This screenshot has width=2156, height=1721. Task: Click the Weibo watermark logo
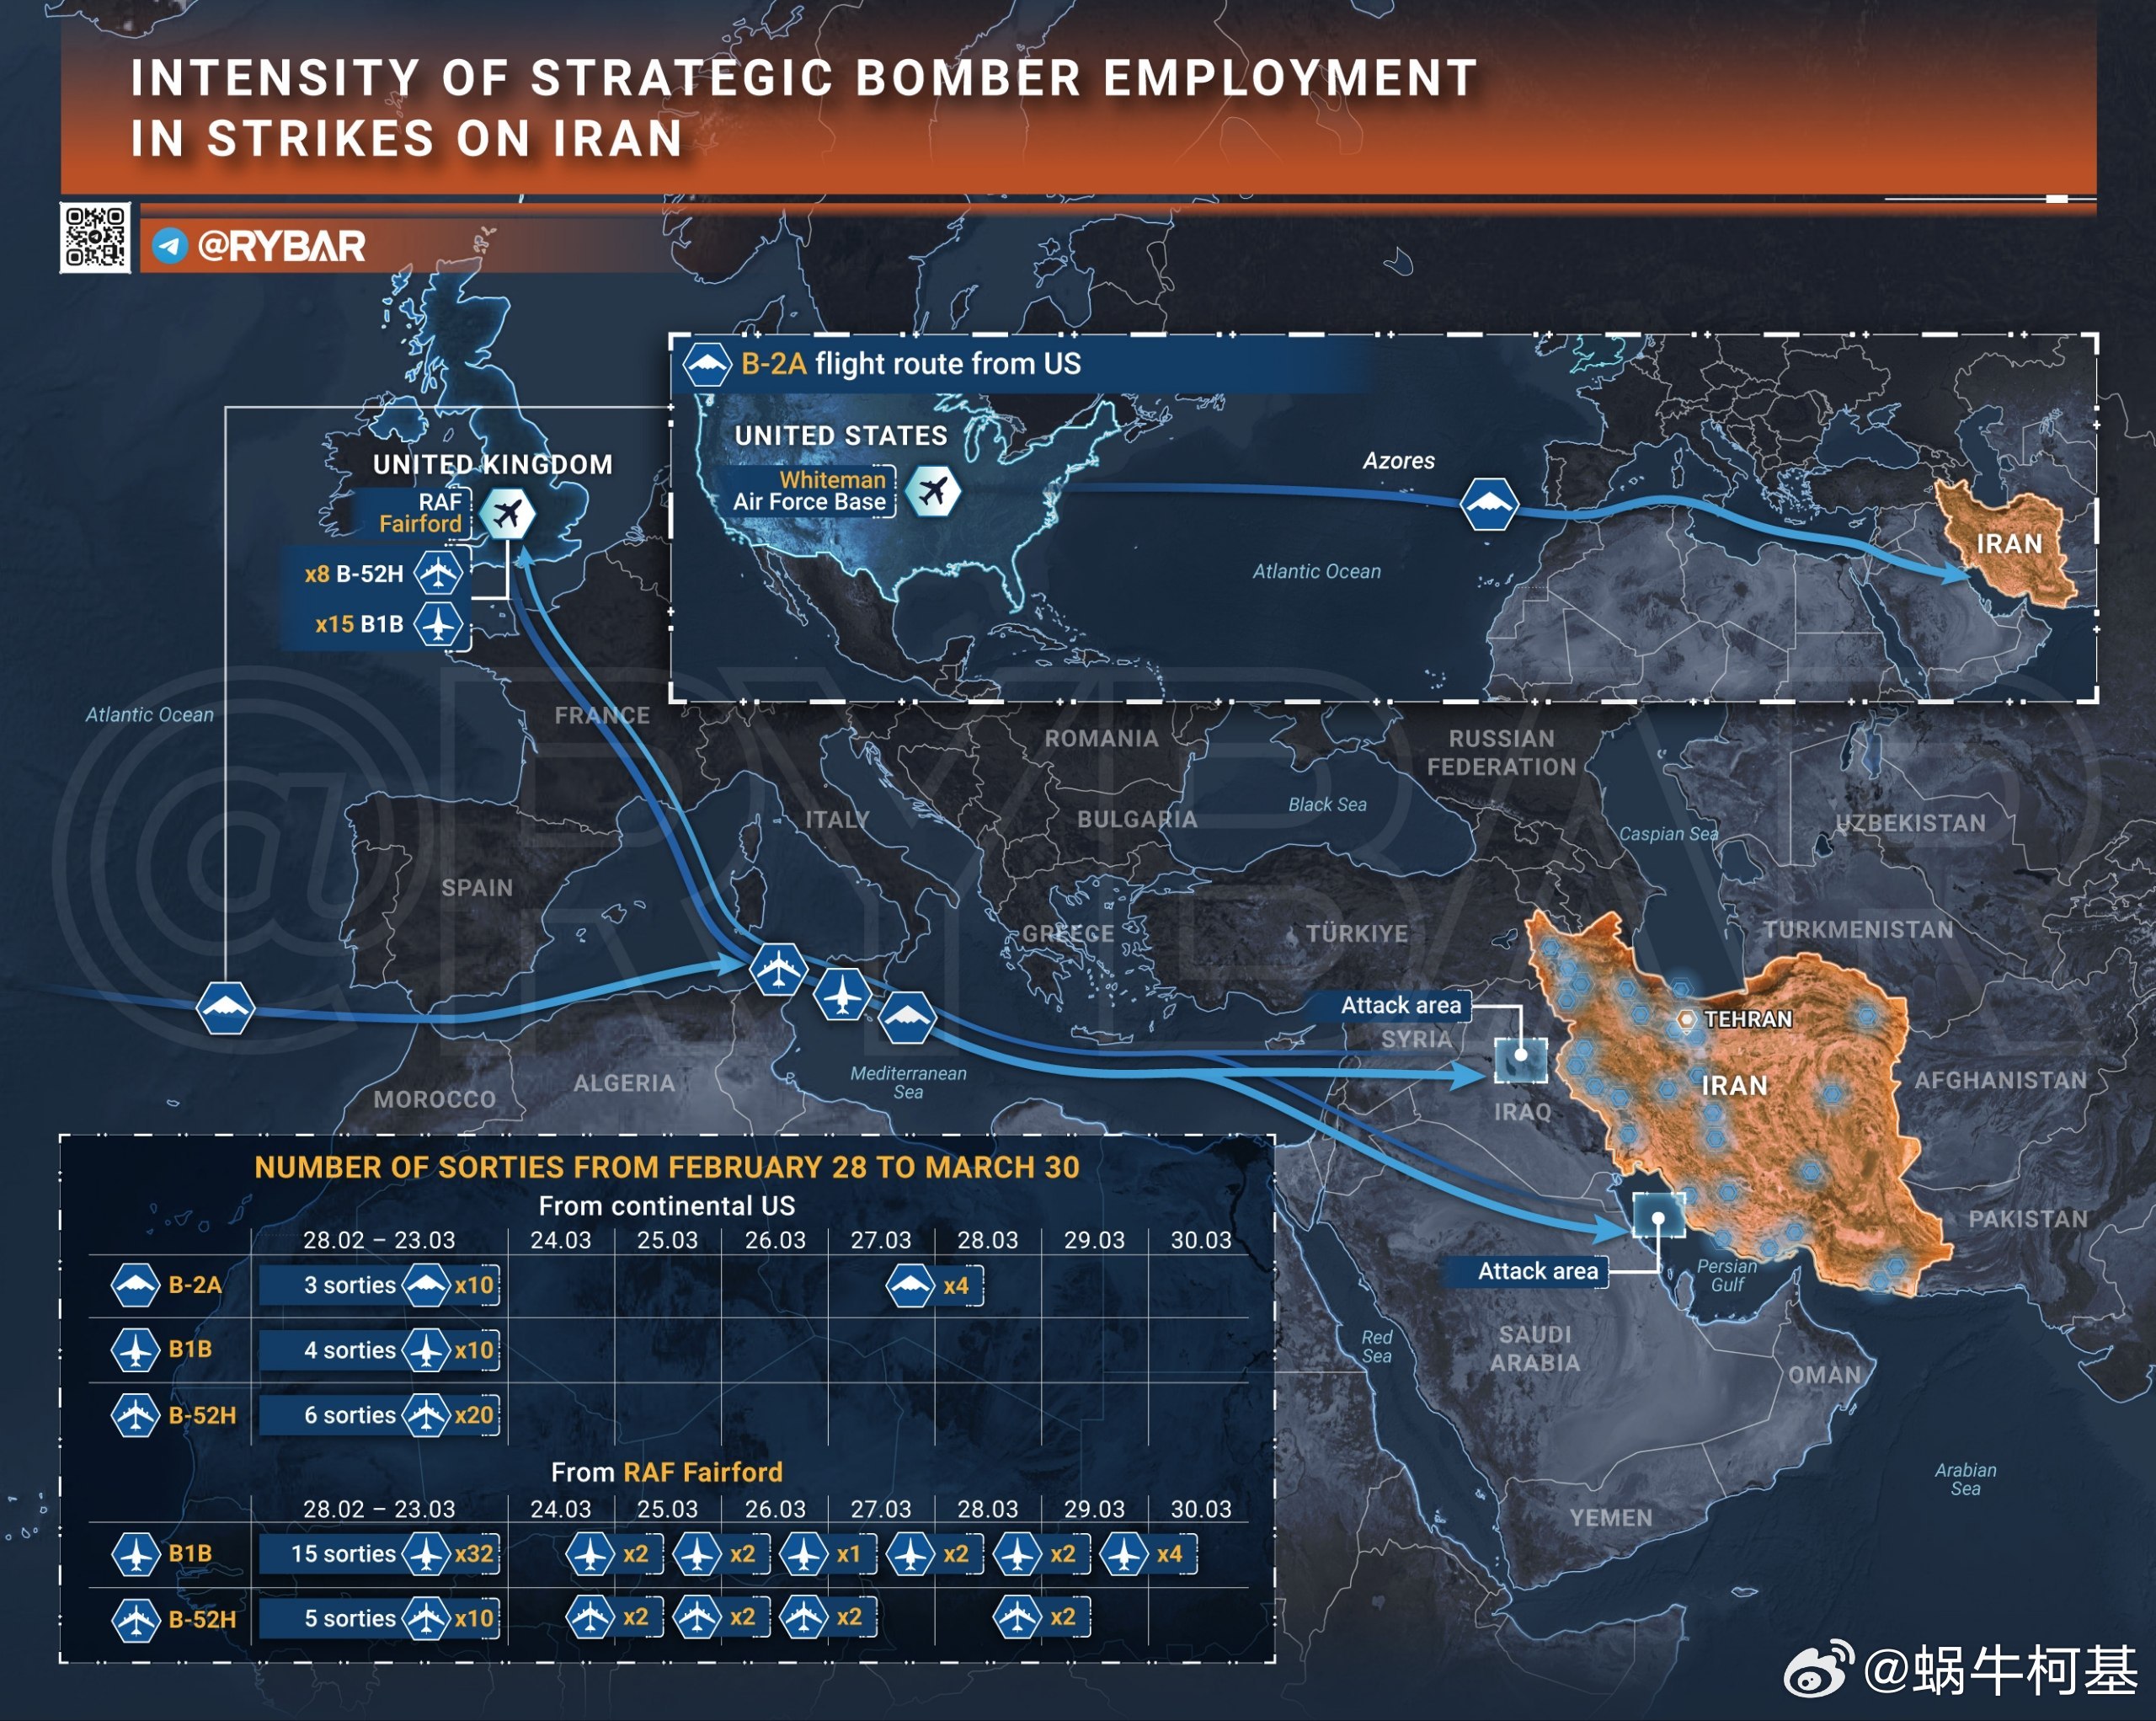click(1818, 1671)
